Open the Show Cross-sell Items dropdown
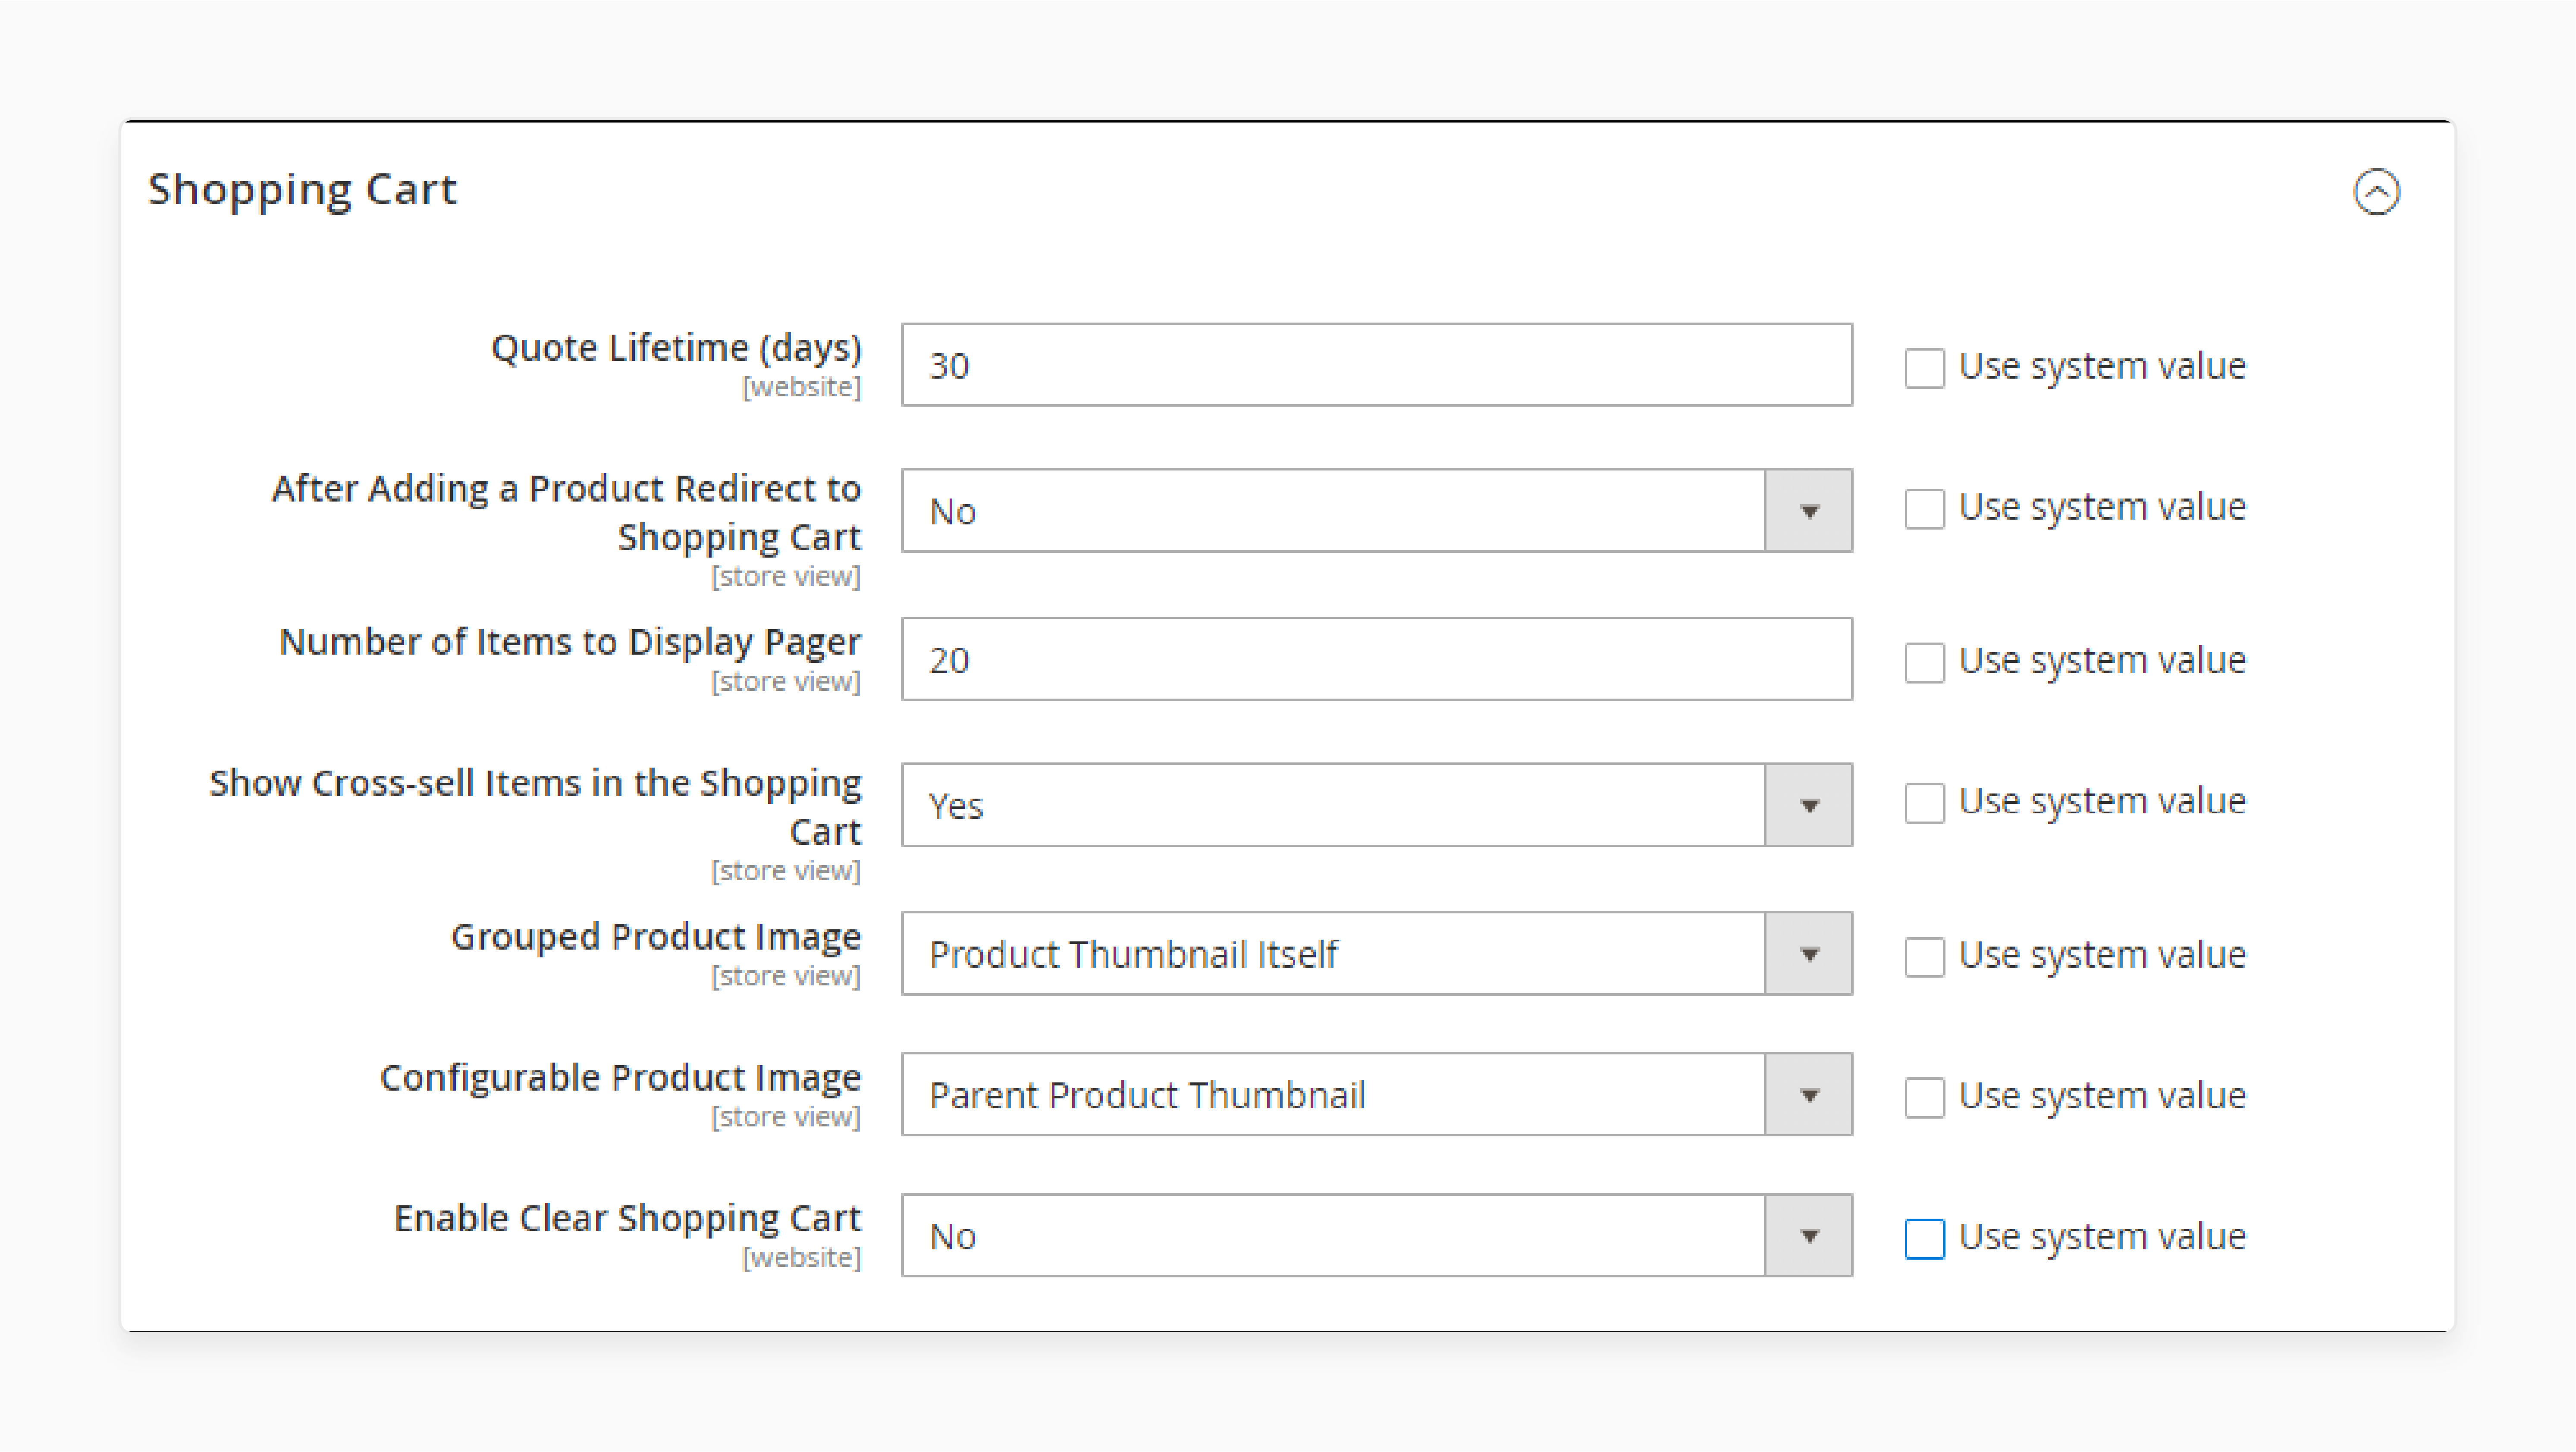Viewport: 2576px width, 1452px height. (x=1376, y=805)
